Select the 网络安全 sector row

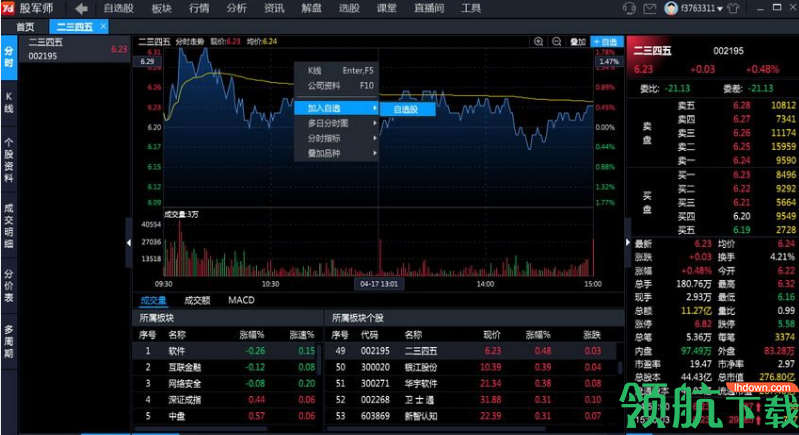pyautogui.click(x=226, y=384)
